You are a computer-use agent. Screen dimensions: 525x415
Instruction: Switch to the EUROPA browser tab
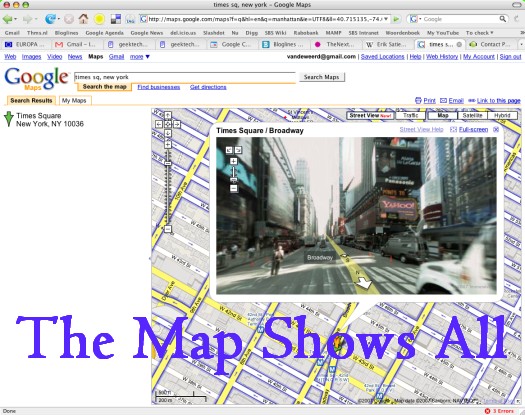coord(26,44)
